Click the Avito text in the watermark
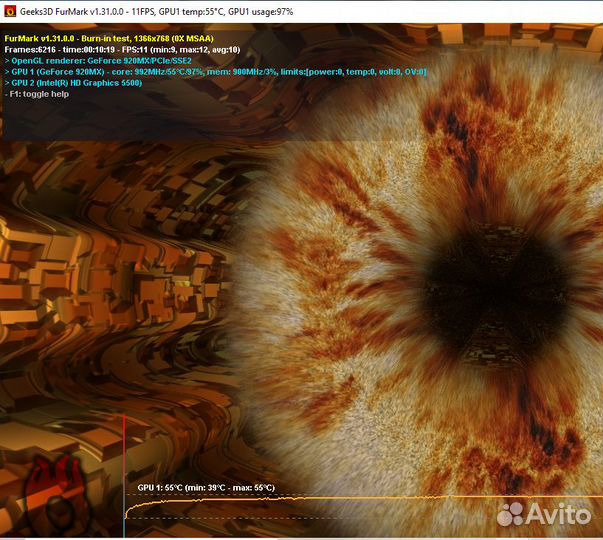 coord(558,513)
